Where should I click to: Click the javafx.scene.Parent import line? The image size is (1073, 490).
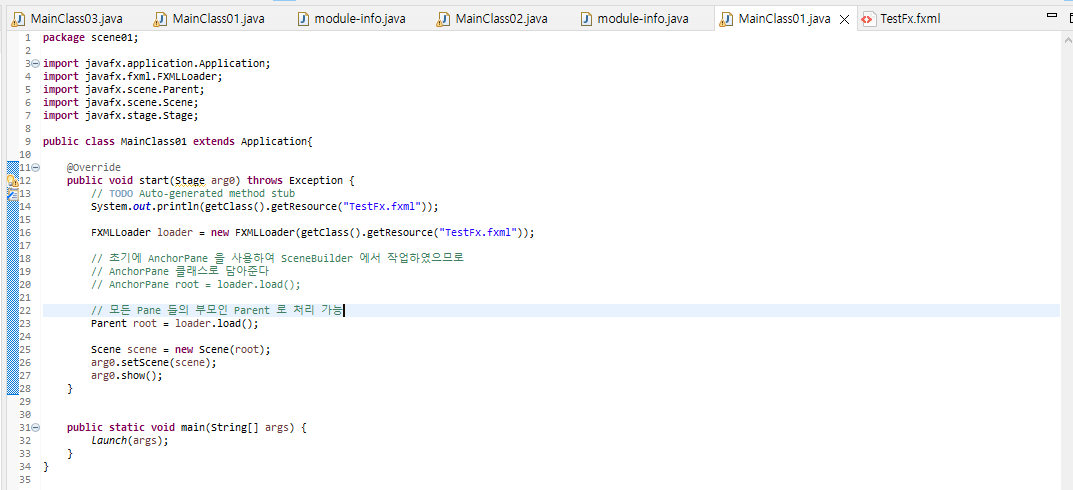pyautogui.click(x=124, y=90)
